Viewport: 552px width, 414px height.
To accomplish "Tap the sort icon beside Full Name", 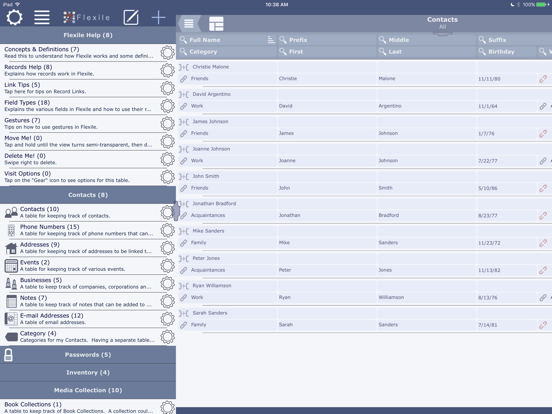I will (271, 40).
